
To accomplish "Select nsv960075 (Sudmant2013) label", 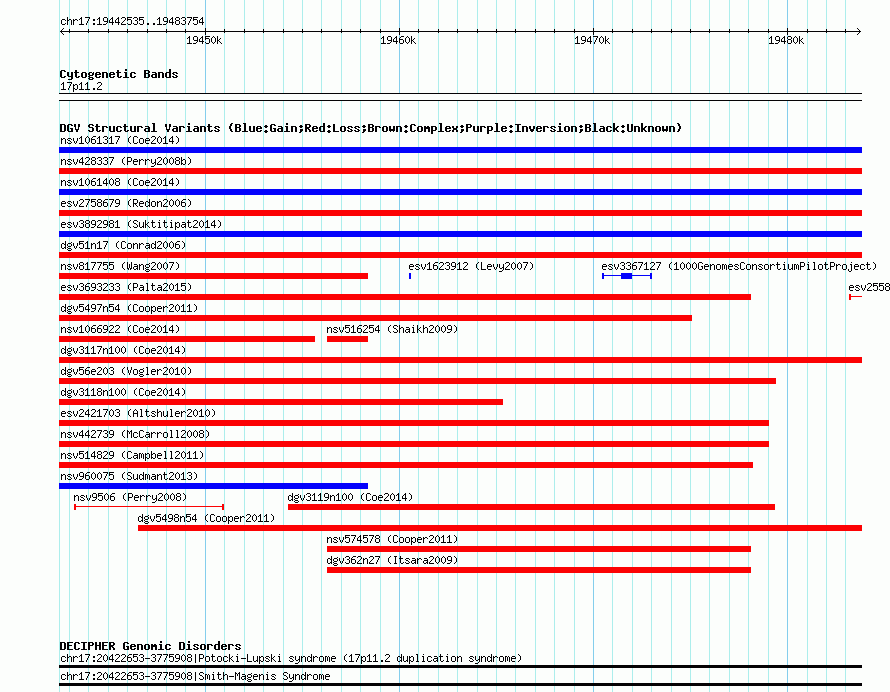I will tap(129, 476).
